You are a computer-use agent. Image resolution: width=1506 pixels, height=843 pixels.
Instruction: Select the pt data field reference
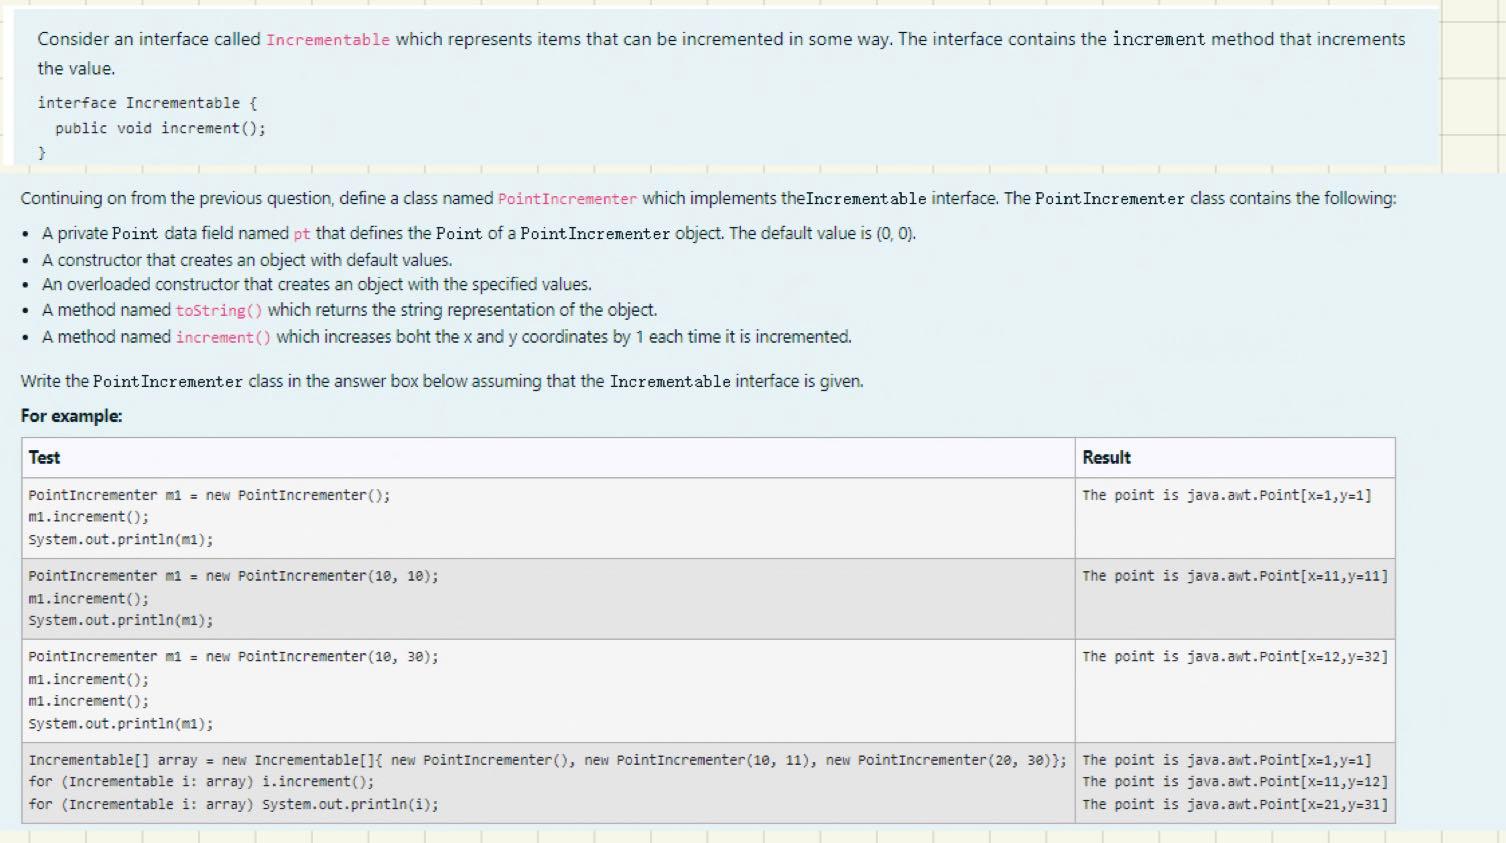click(302, 233)
